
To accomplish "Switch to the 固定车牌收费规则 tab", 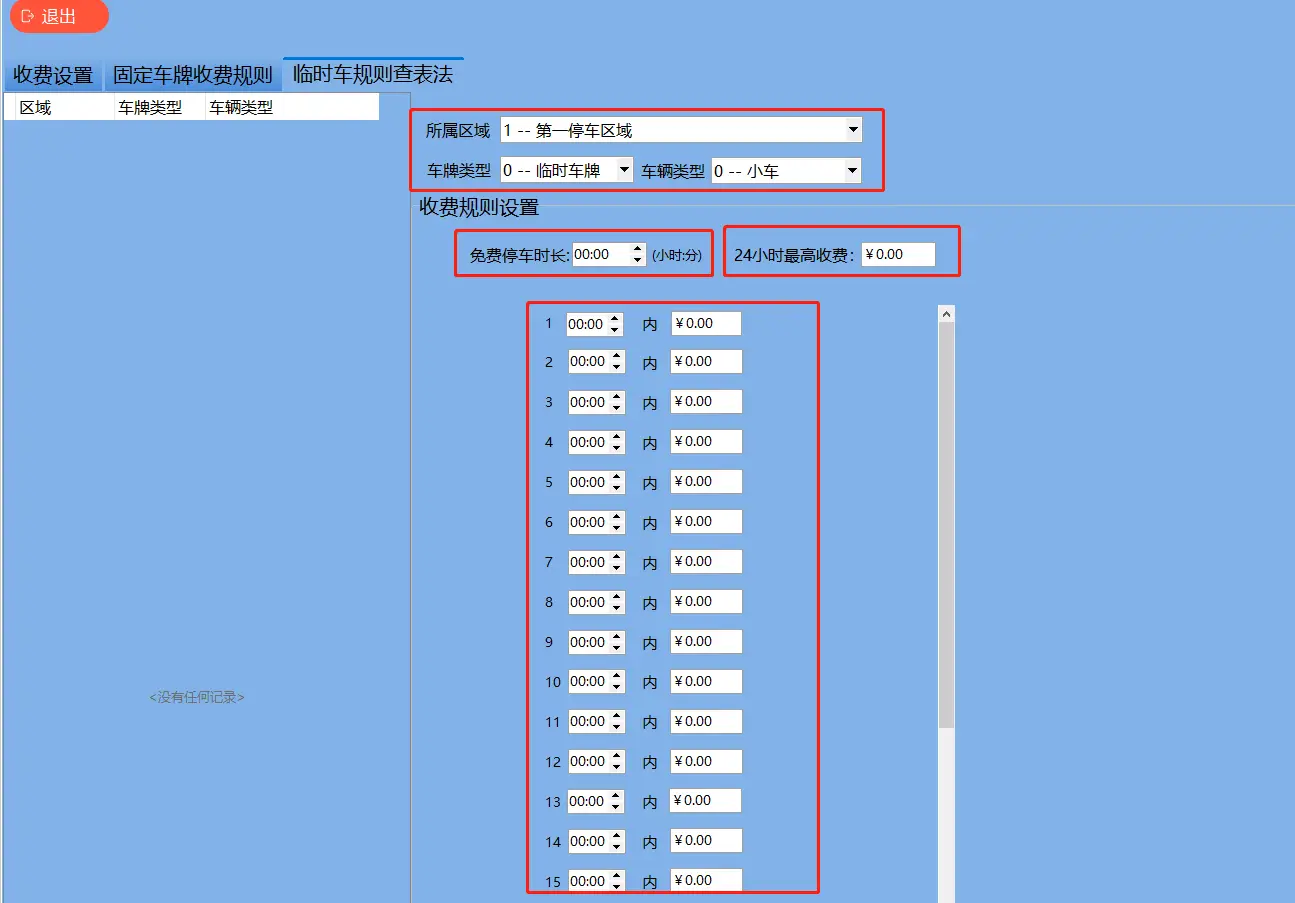I will pos(191,74).
